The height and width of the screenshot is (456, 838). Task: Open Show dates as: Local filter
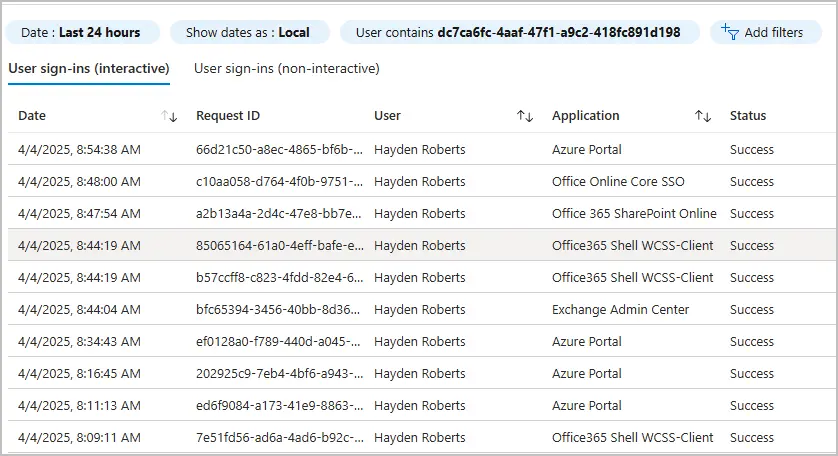point(249,32)
